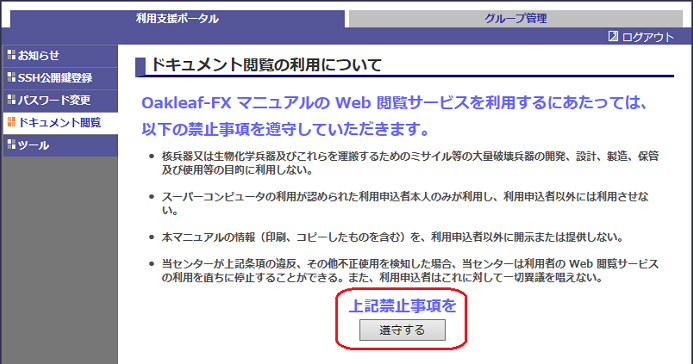Switch to the 利用支援ポータル tab
This screenshot has width=693, height=364.
pyautogui.click(x=177, y=19)
